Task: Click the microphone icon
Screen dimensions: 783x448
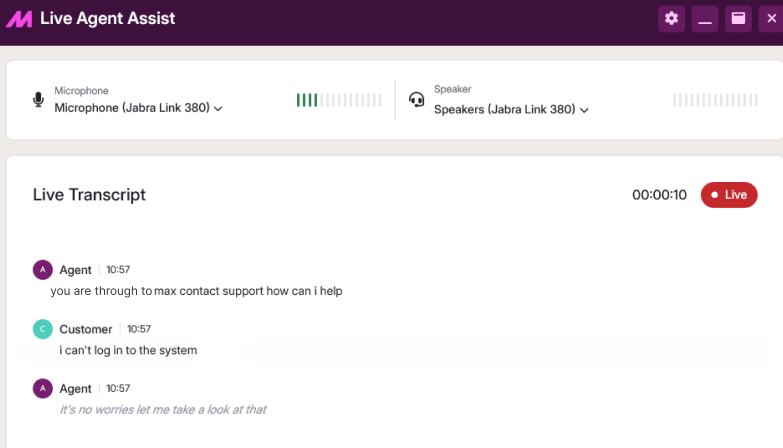Action: pos(38,100)
